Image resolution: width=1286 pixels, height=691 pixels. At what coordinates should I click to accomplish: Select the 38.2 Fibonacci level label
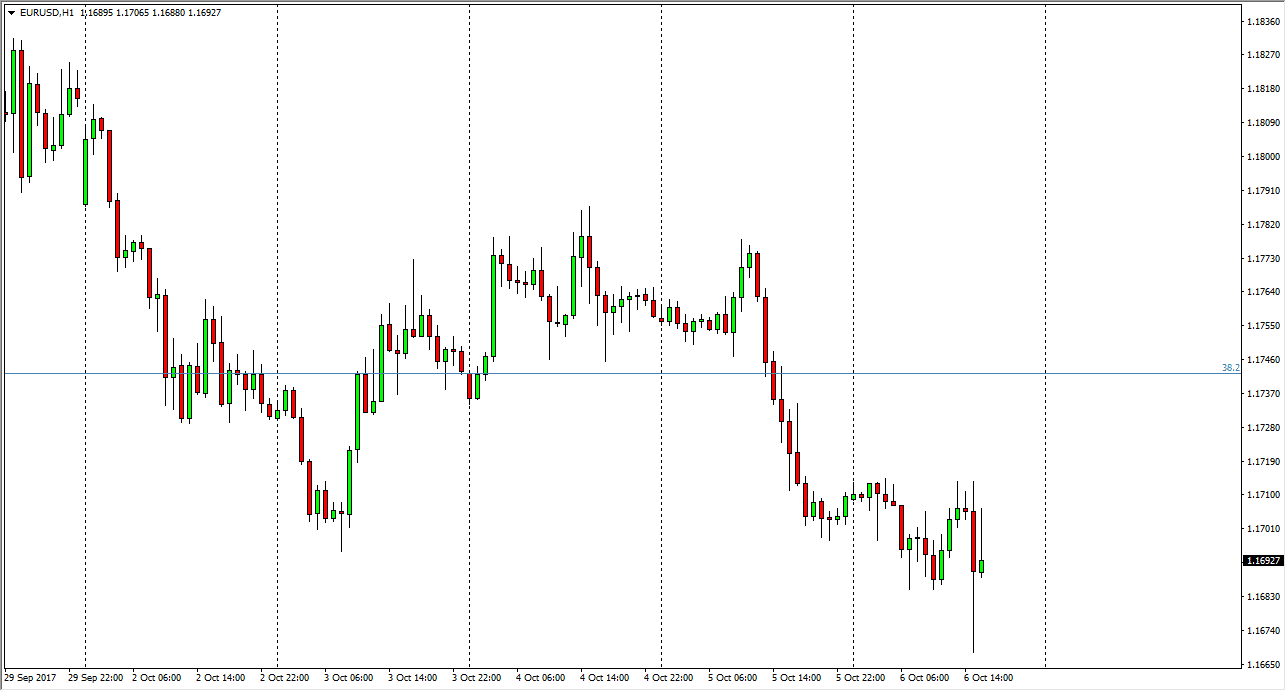coord(1230,368)
